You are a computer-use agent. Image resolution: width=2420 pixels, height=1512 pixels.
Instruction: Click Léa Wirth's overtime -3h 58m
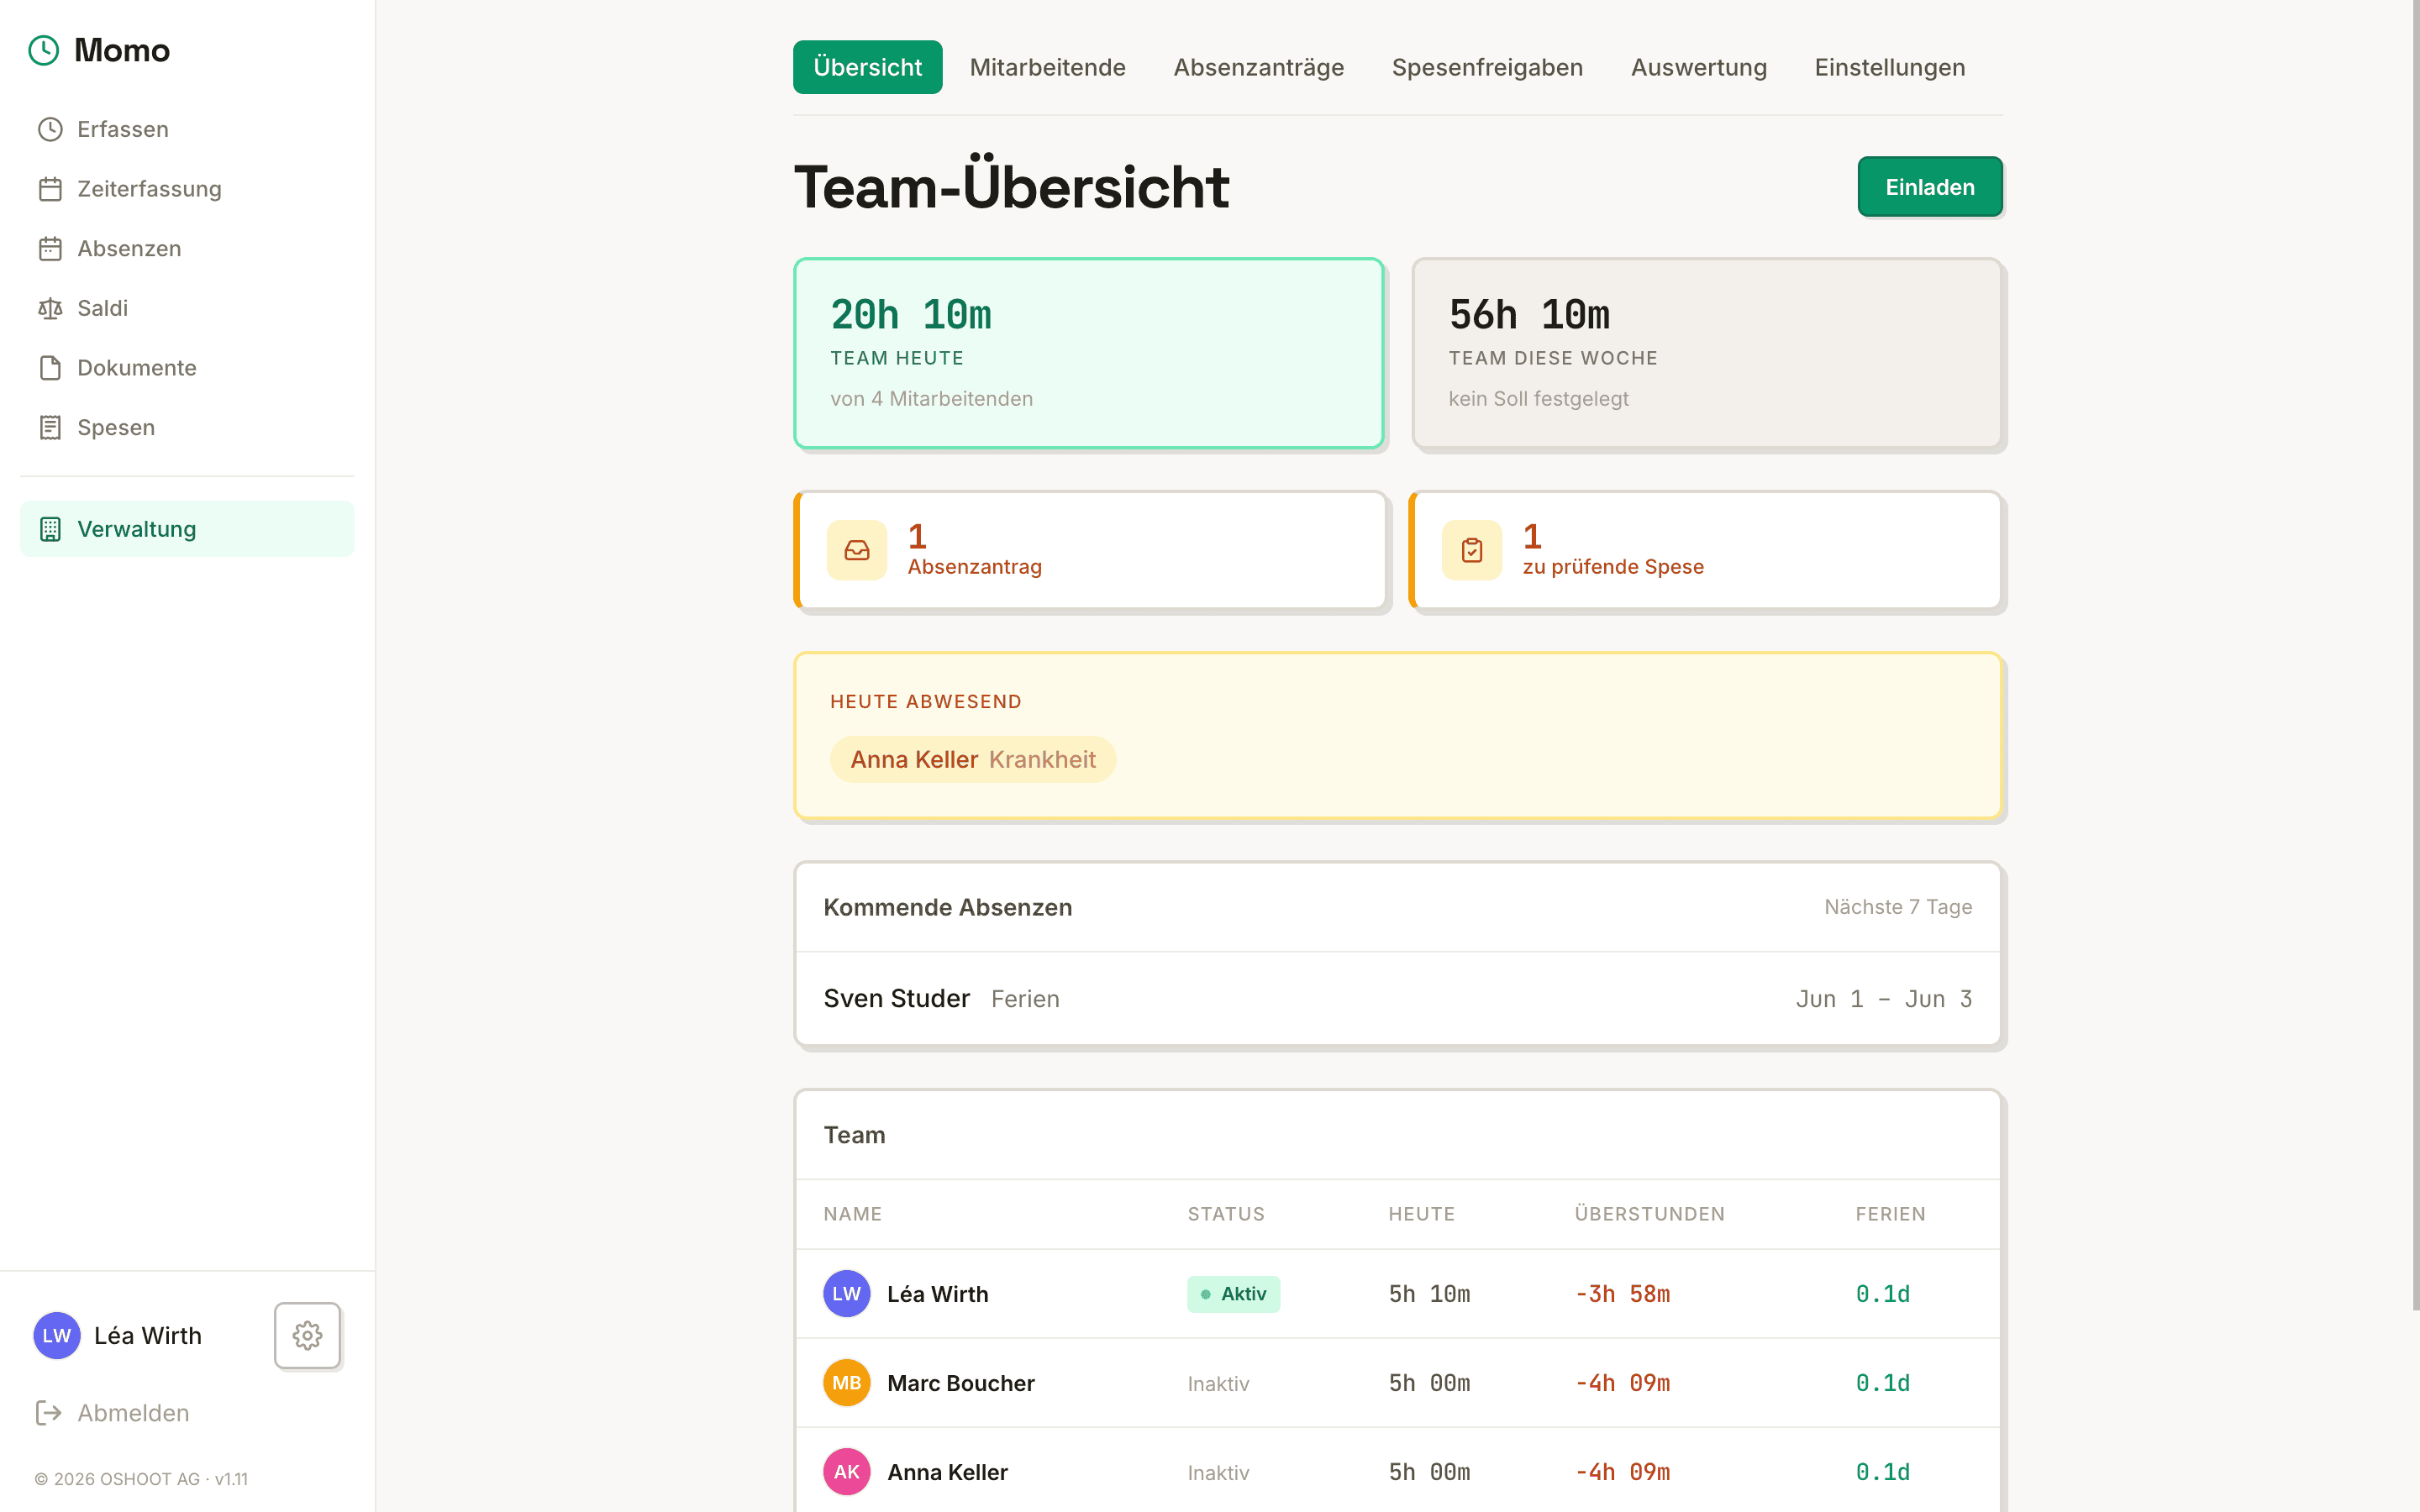(x=1622, y=1294)
